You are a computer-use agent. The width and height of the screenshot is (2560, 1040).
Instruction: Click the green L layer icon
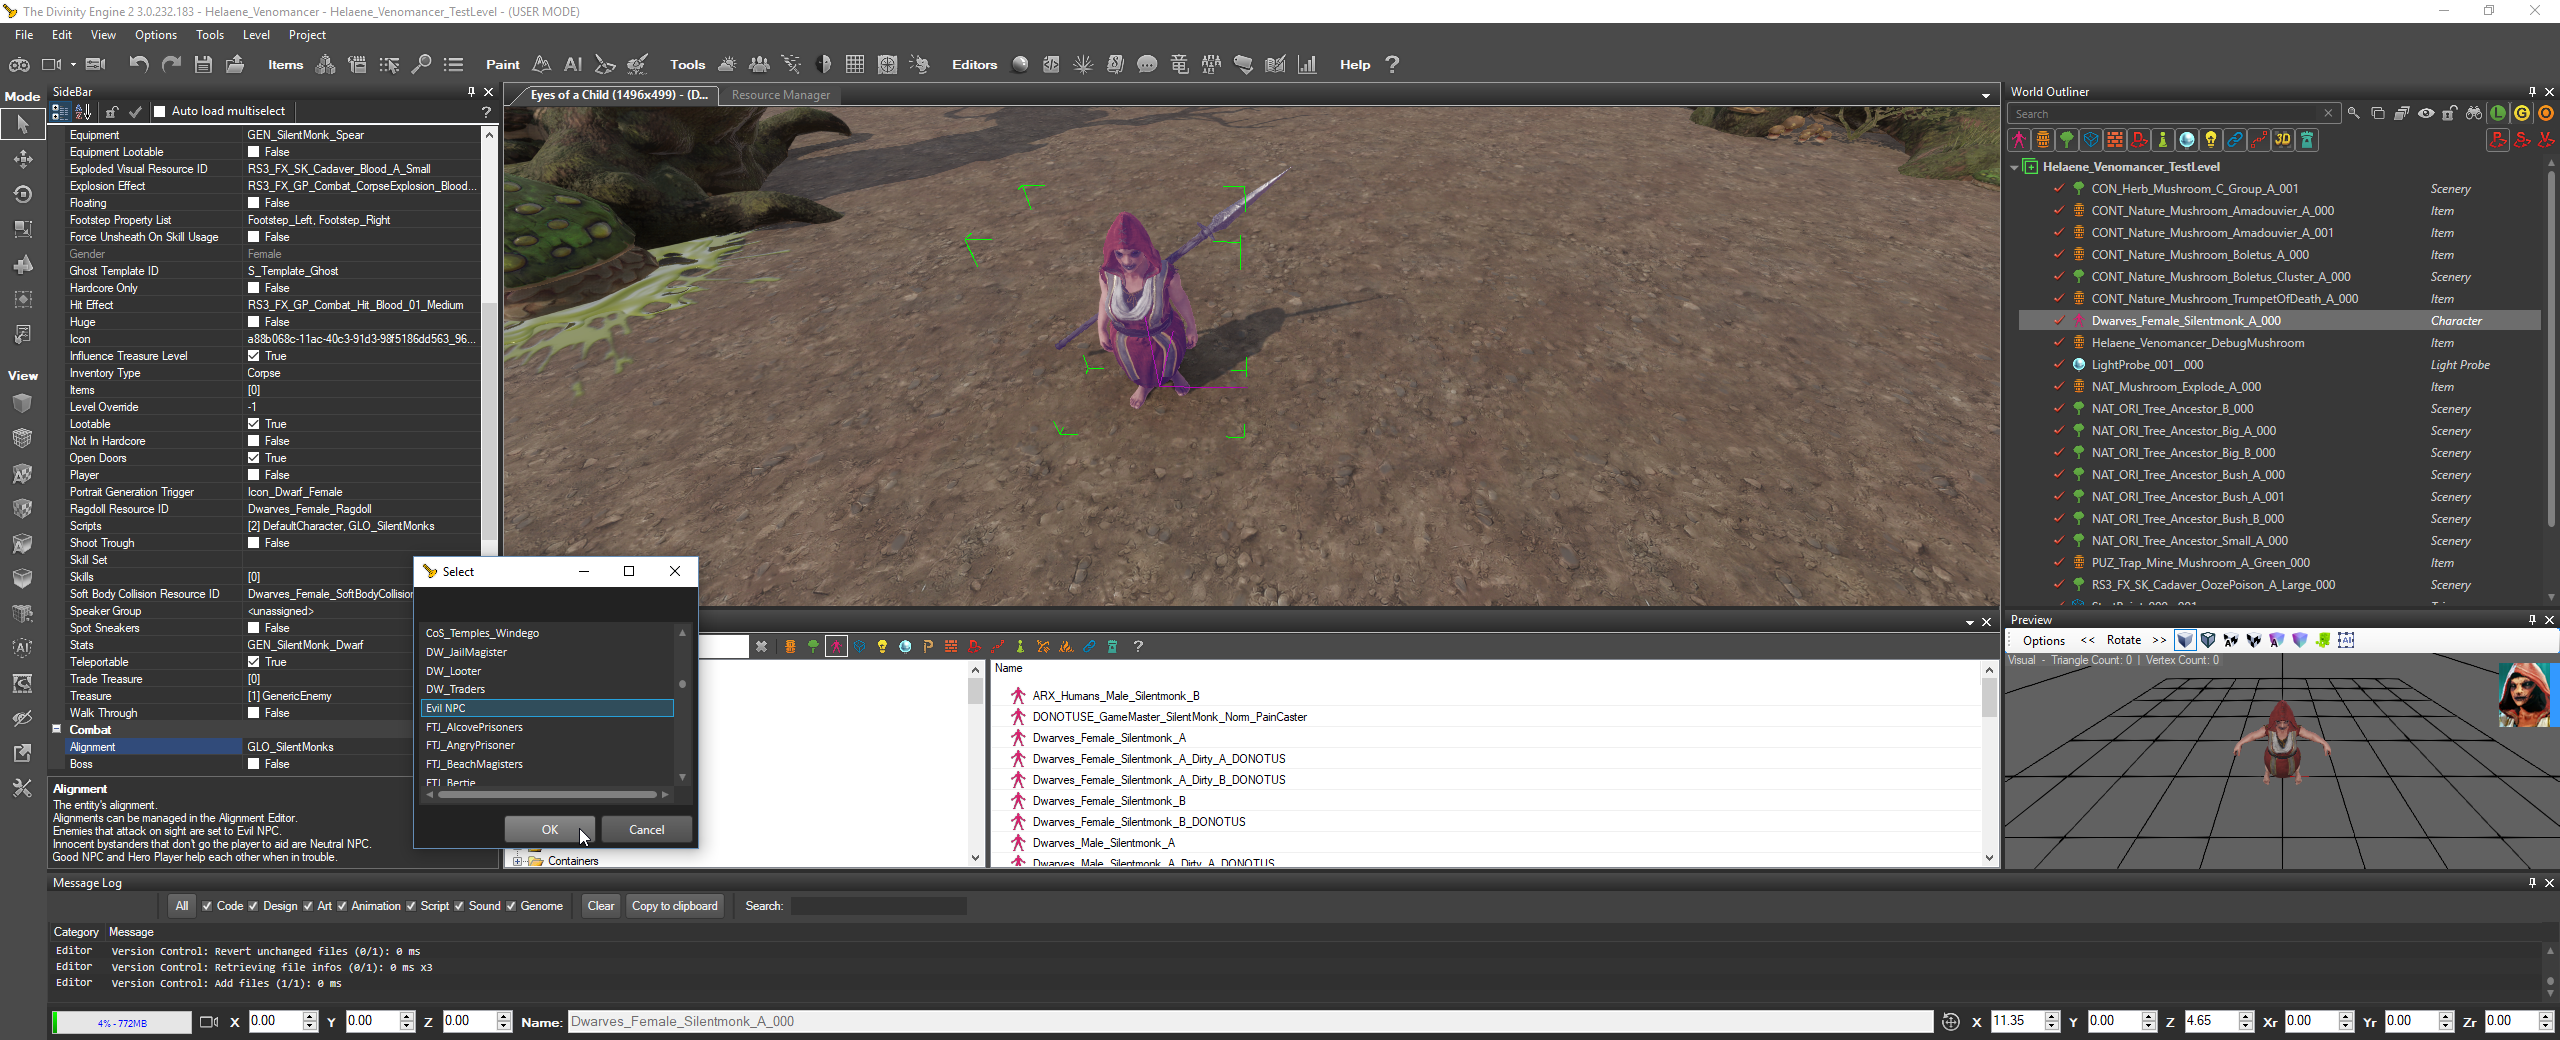(2498, 113)
